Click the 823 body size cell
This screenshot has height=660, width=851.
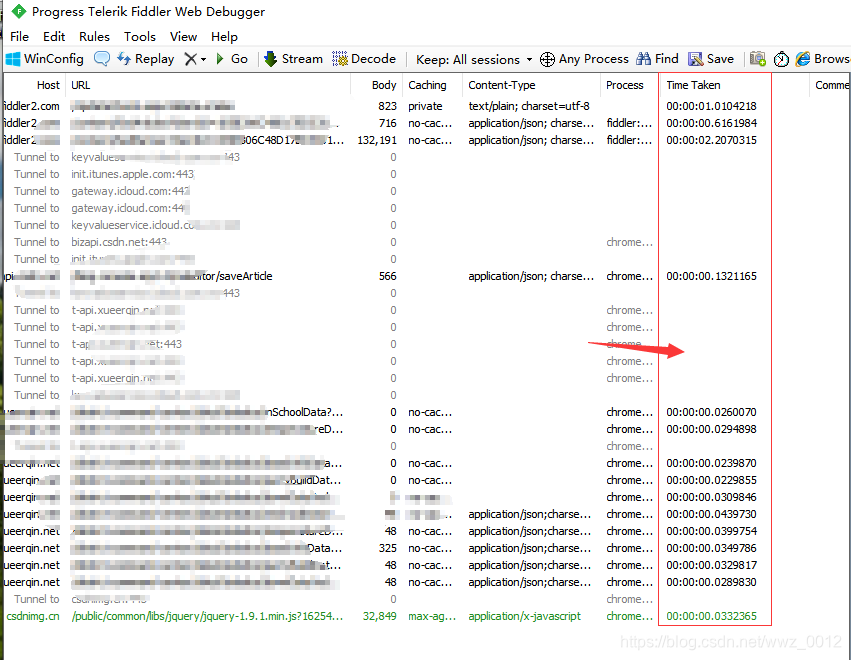388,106
